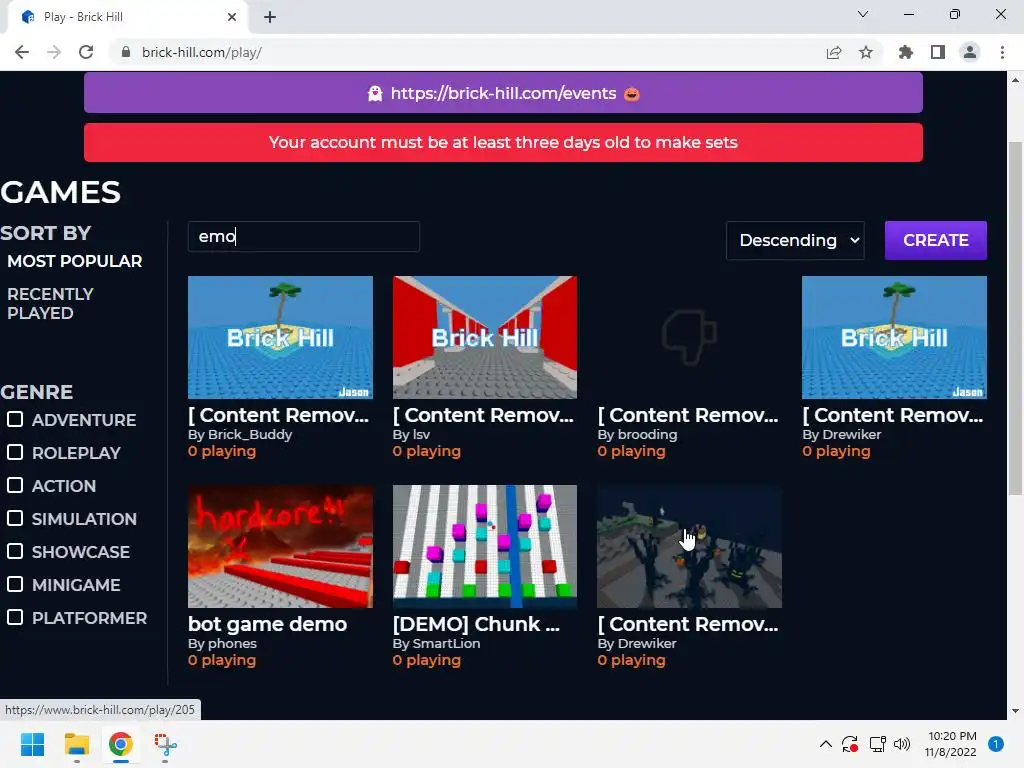Screen dimensions: 1024x768
Task: Sort games by Recently Played
Action: pos(50,304)
